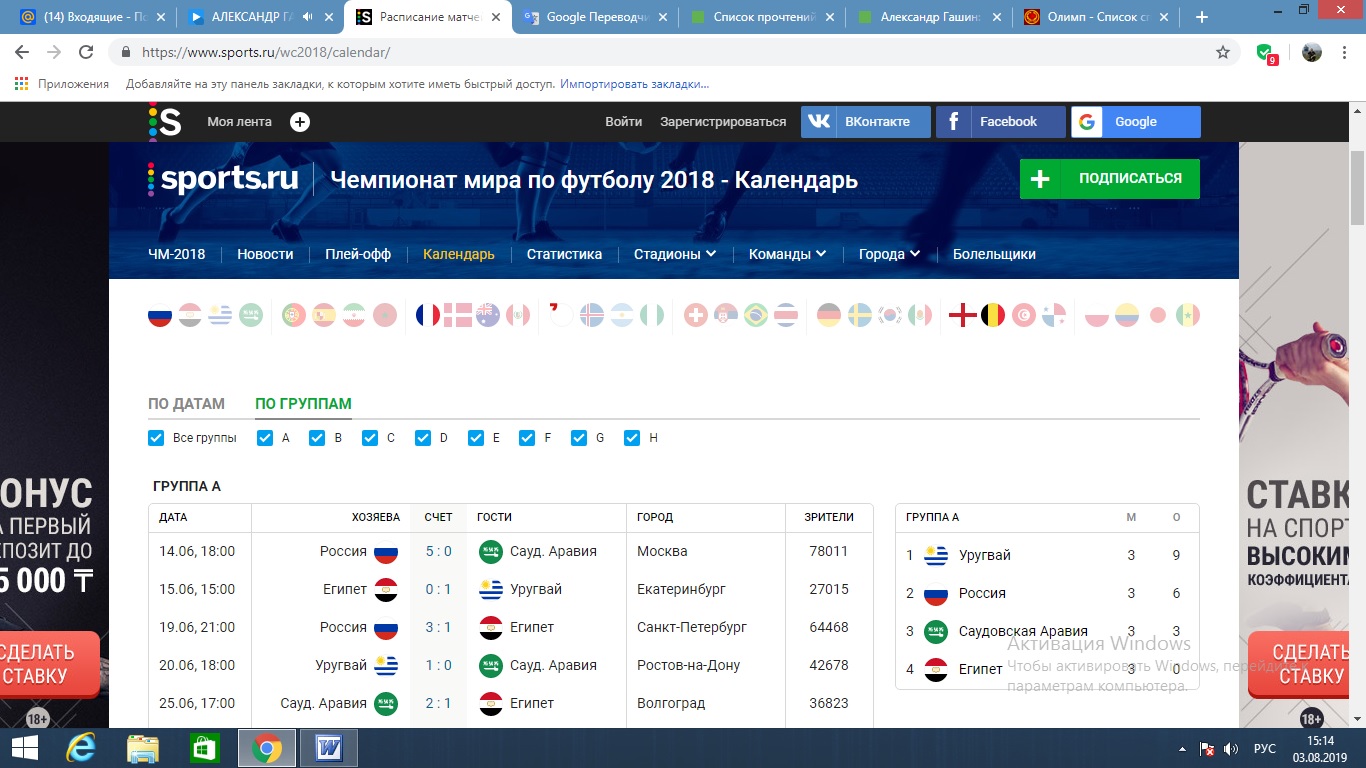Uncheck the group A checkbox
Screen dimensions: 1366x768
265,438
